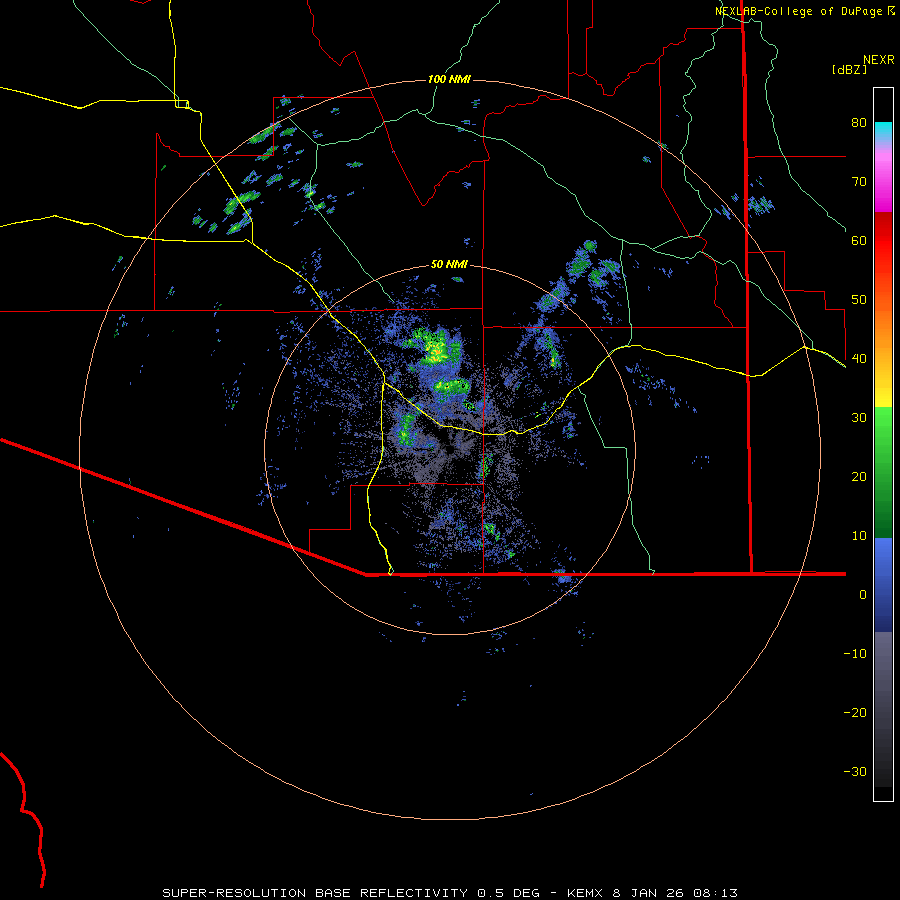Image resolution: width=900 pixels, height=900 pixels.
Task: Click the NEXR label above the color scale
Action: pyautogui.click(x=878, y=60)
